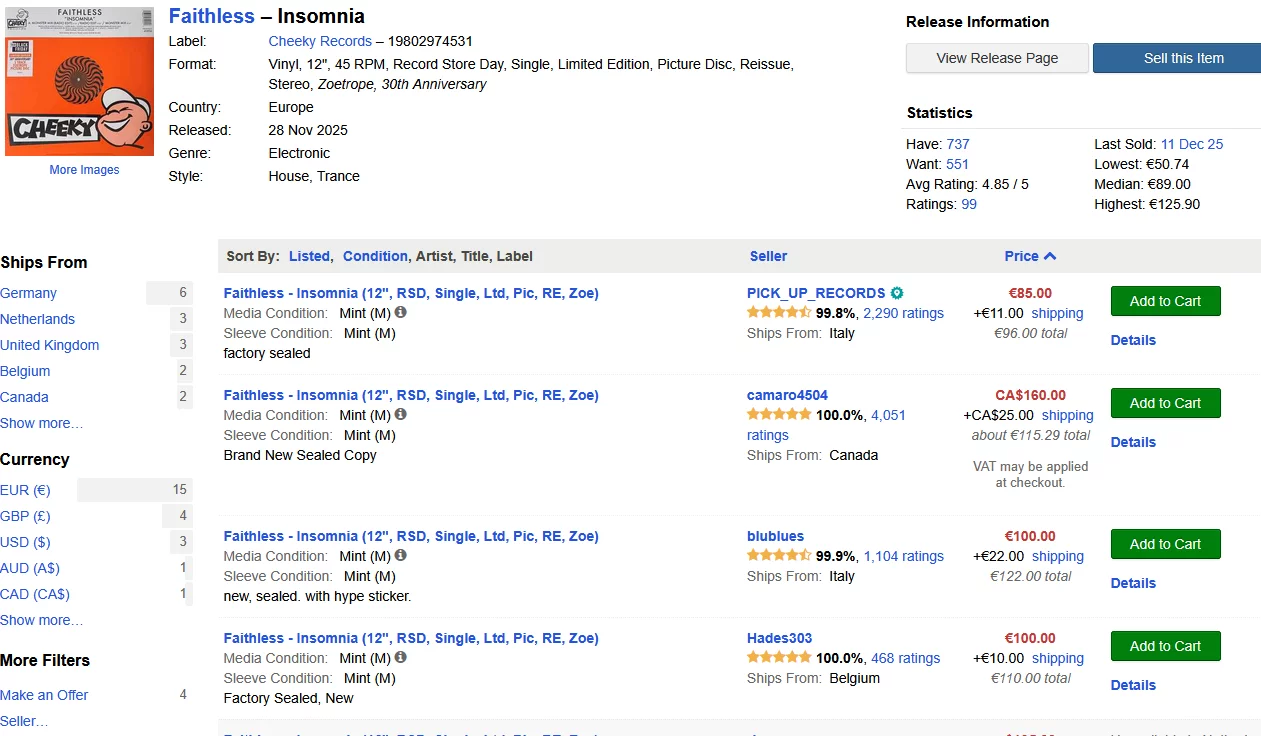Viewport: 1261px width, 736px height.
Task: Click info icon in camaro4504 listing media condition
Action: [401, 415]
